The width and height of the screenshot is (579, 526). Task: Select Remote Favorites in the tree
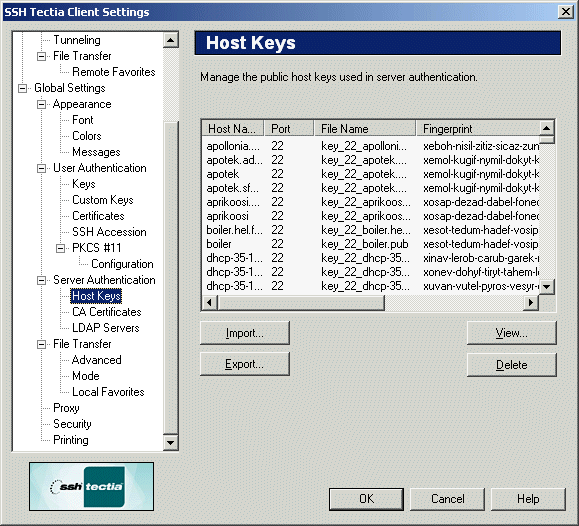click(x=114, y=72)
